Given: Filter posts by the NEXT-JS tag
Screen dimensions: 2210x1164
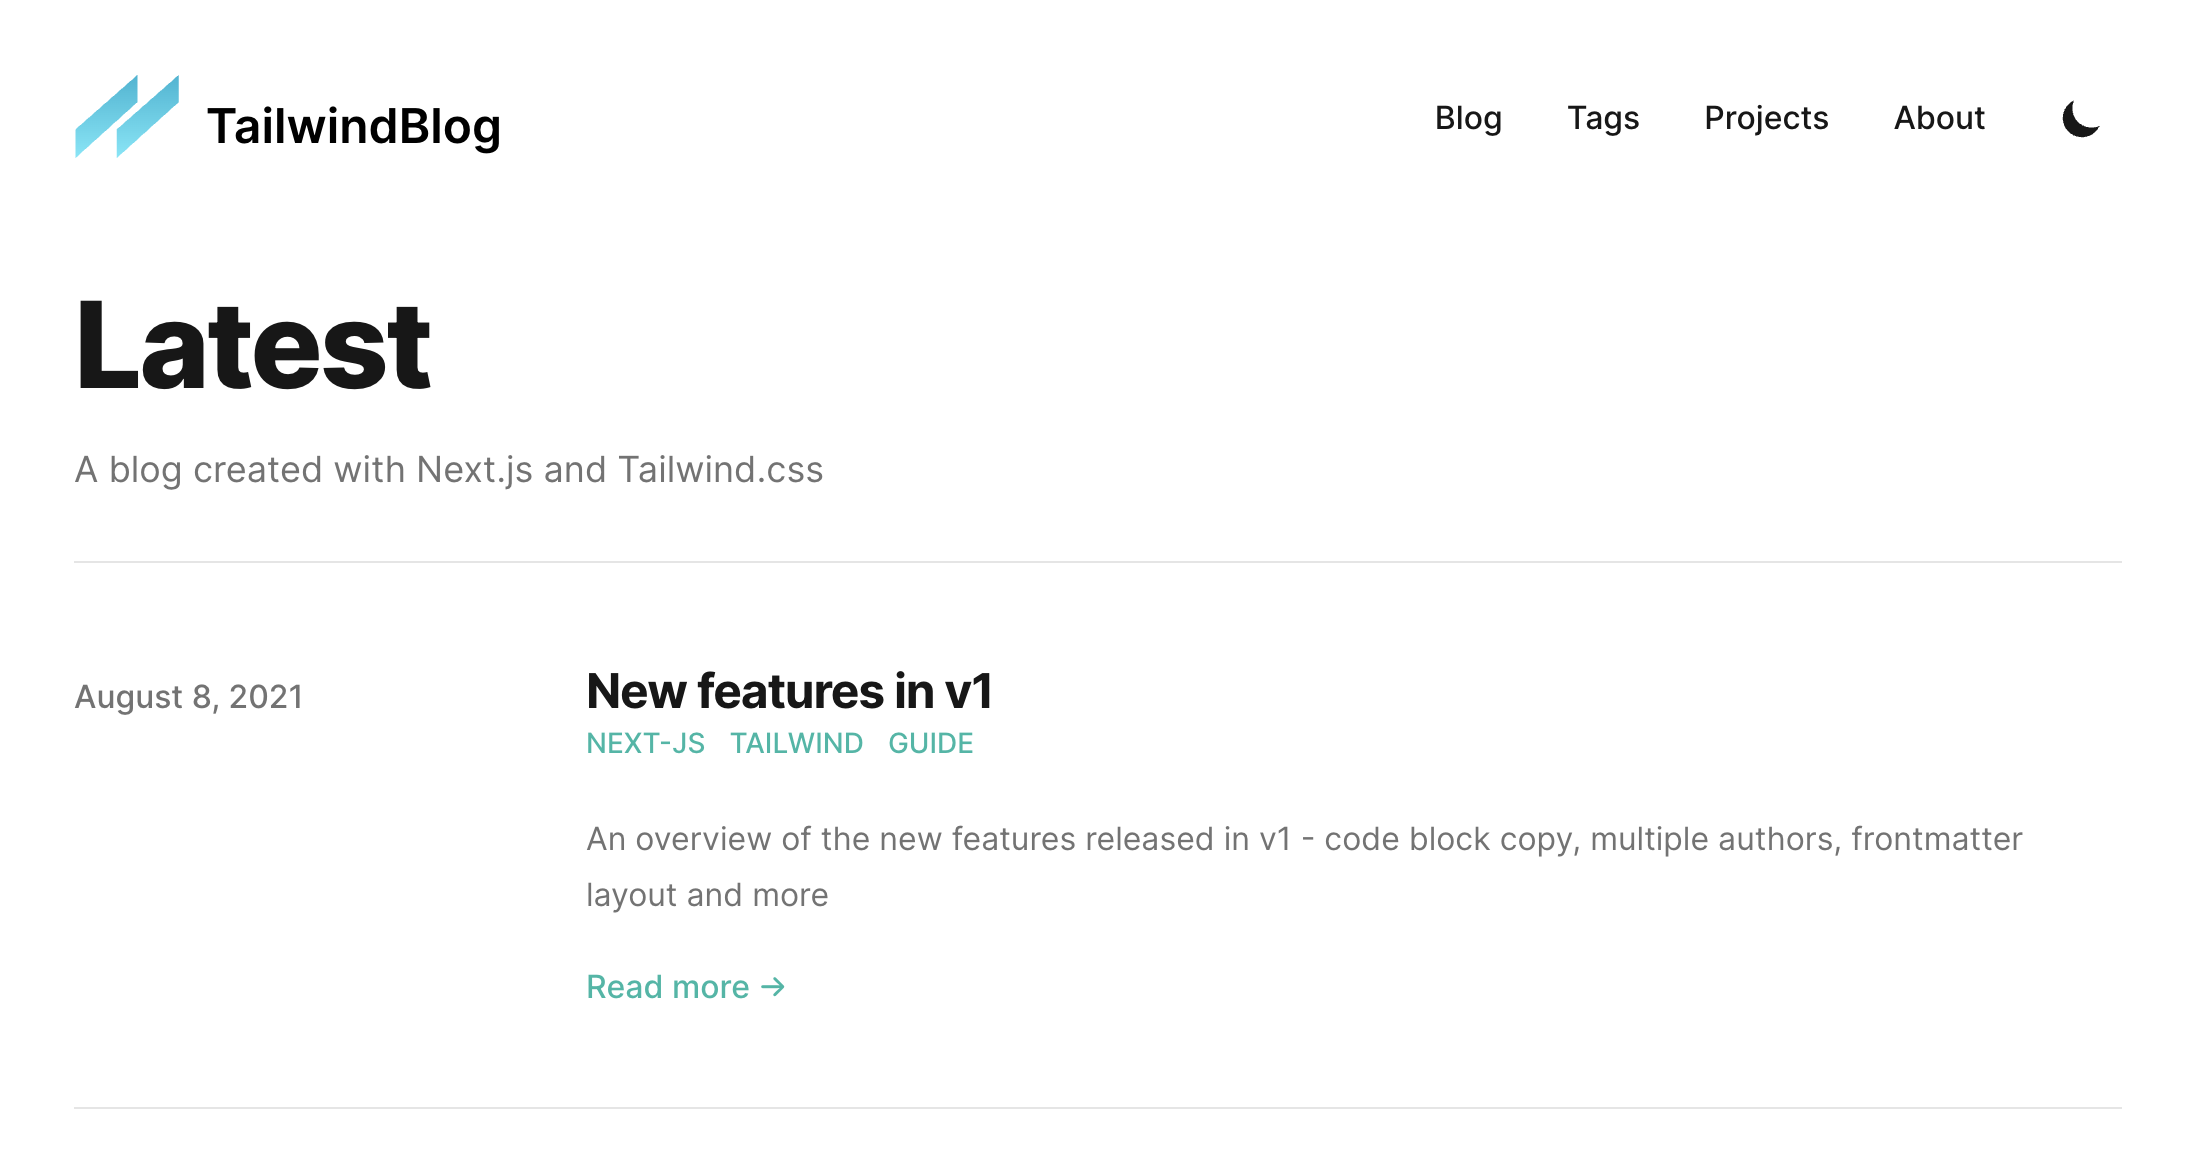Looking at the screenshot, I should click(x=645, y=743).
